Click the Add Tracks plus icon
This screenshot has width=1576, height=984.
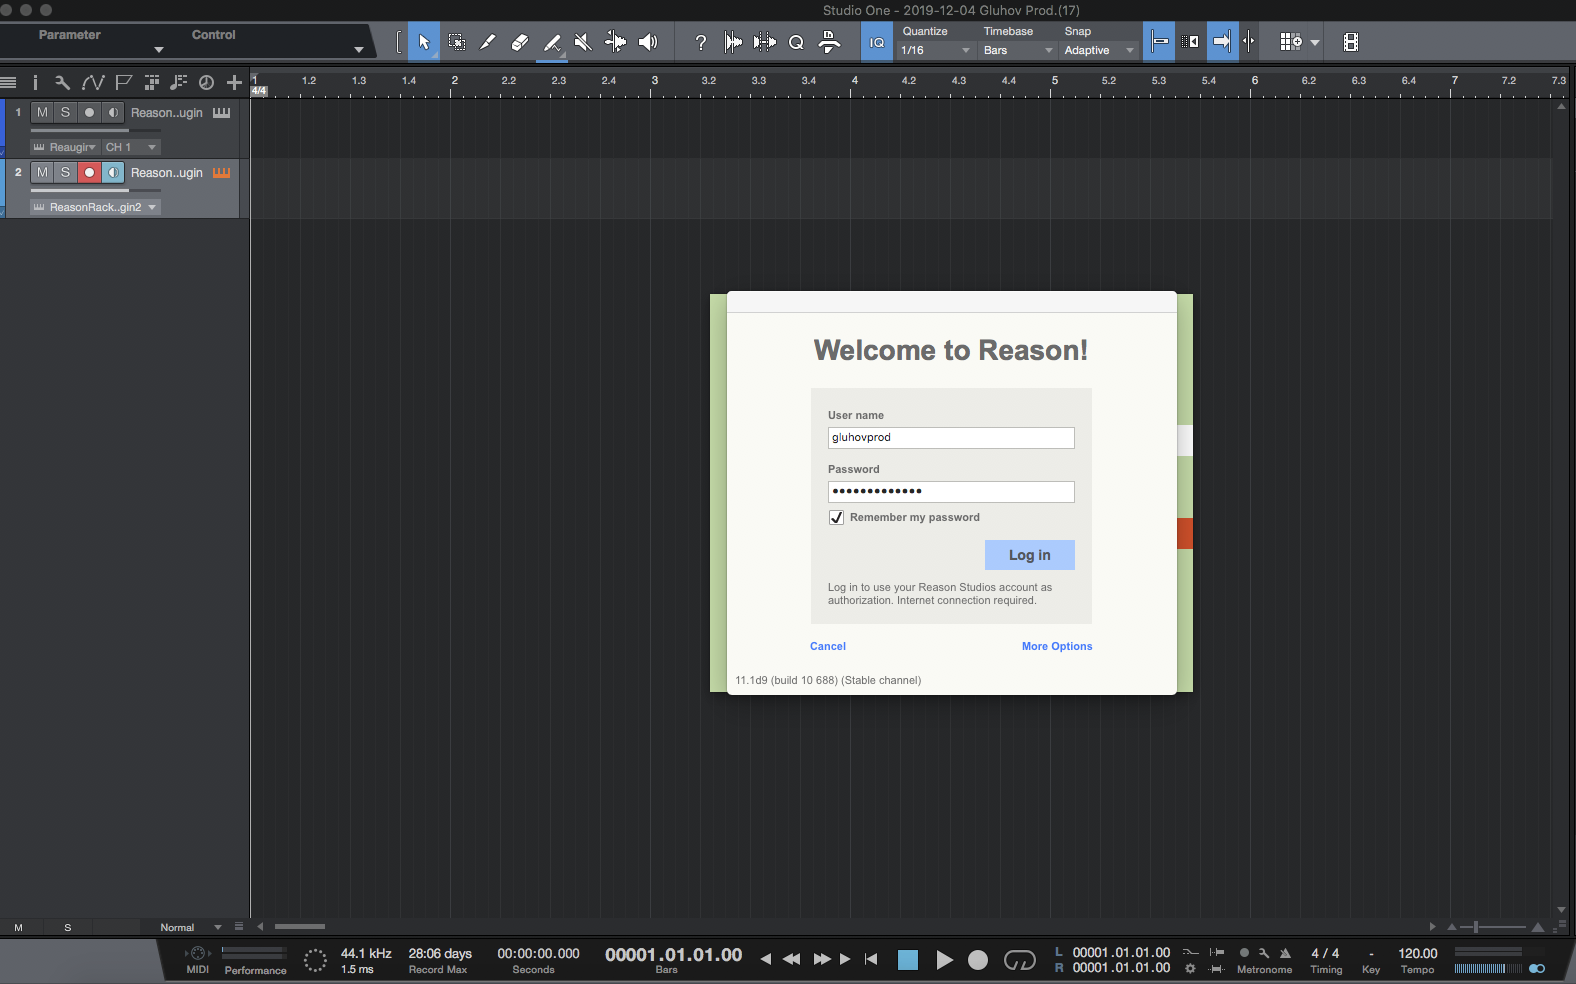click(234, 82)
